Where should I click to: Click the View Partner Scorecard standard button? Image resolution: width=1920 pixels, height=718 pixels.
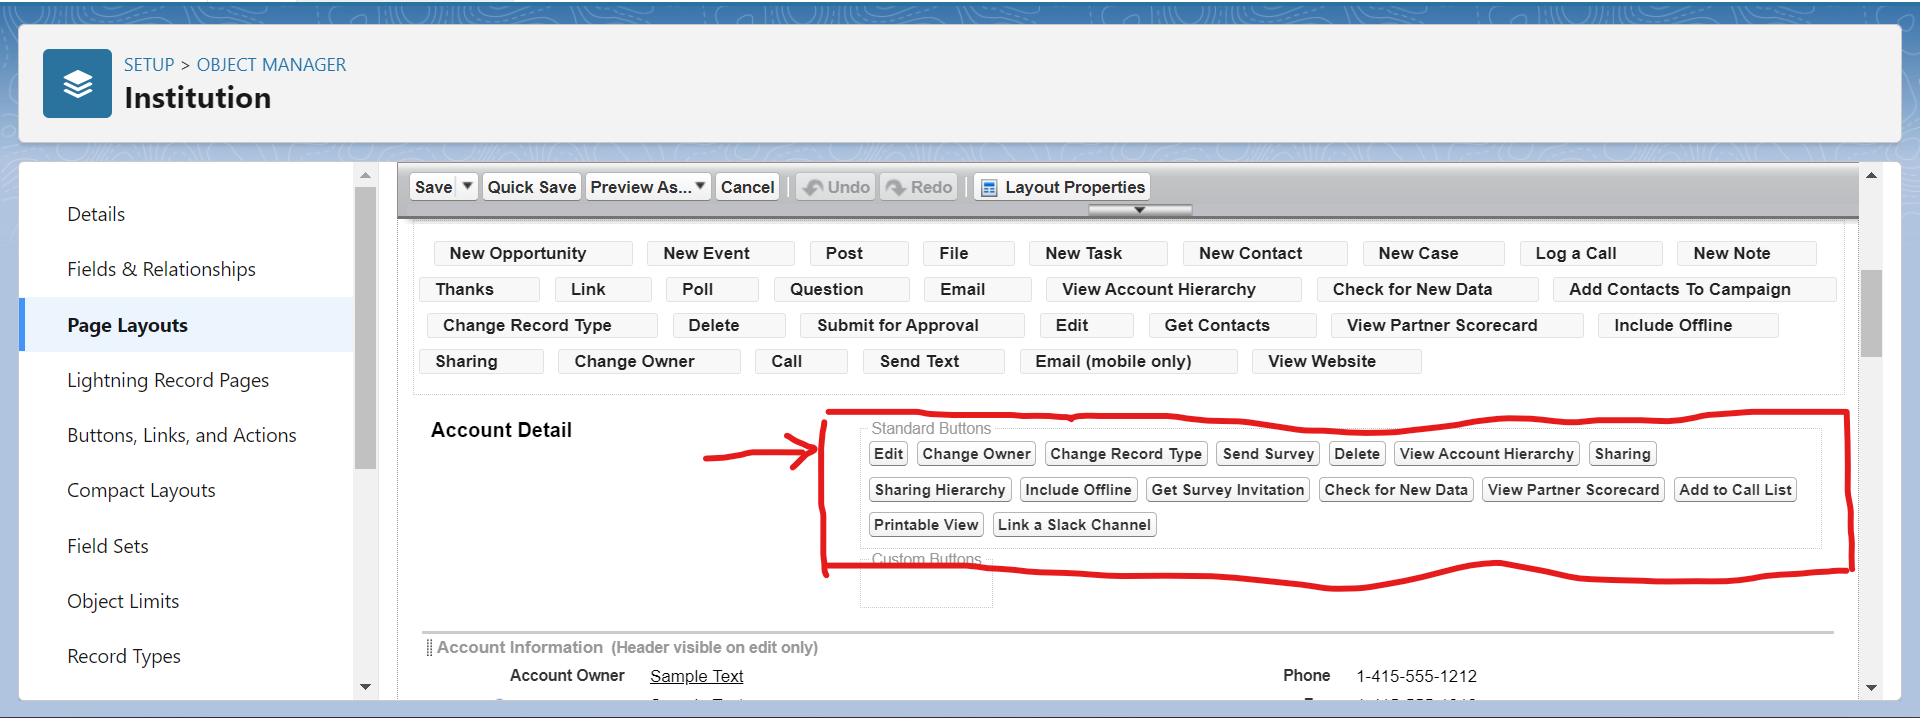(x=1573, y=490)
